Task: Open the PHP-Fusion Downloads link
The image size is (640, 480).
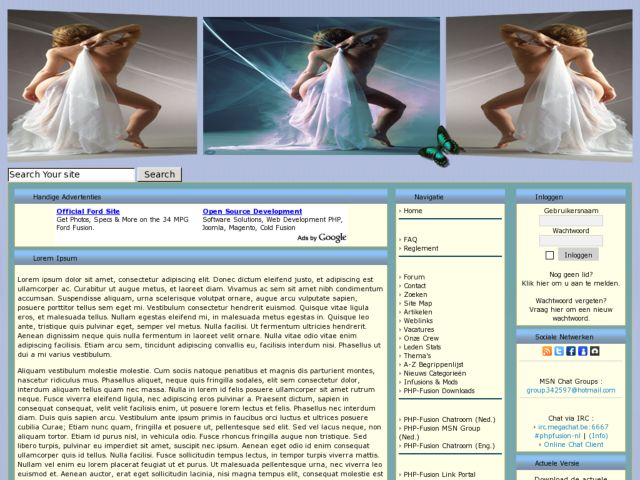Action: pos(439,391)
